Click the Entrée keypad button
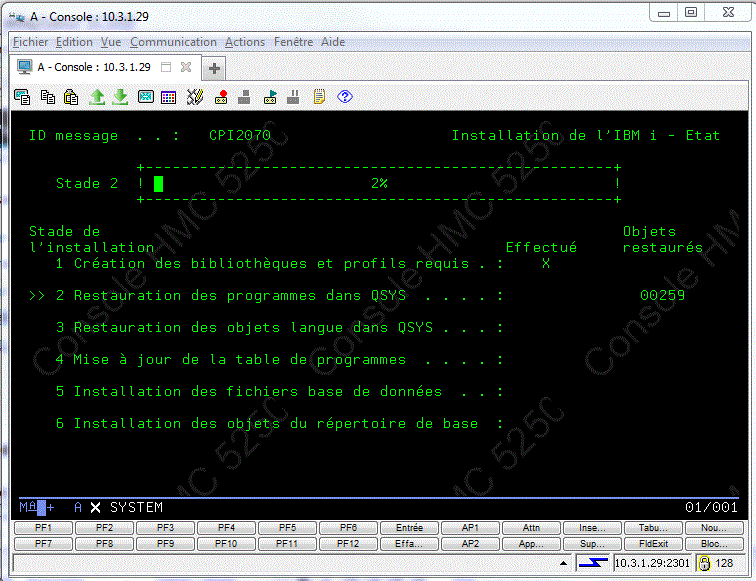Viewport: 756px width, 581px height. coord(409,528)
